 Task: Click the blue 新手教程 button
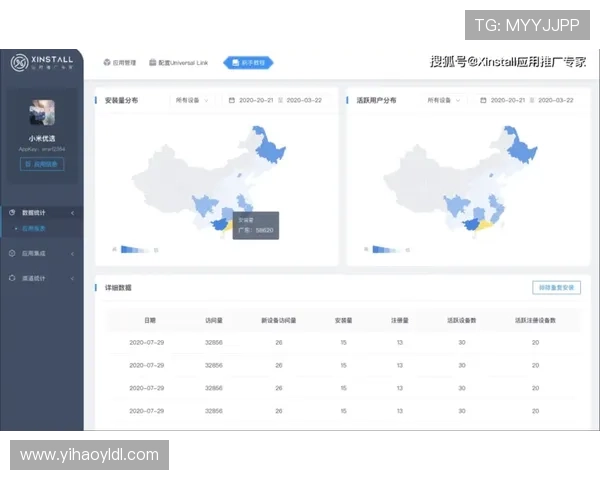pyautogui.click(x=248, y=62)
